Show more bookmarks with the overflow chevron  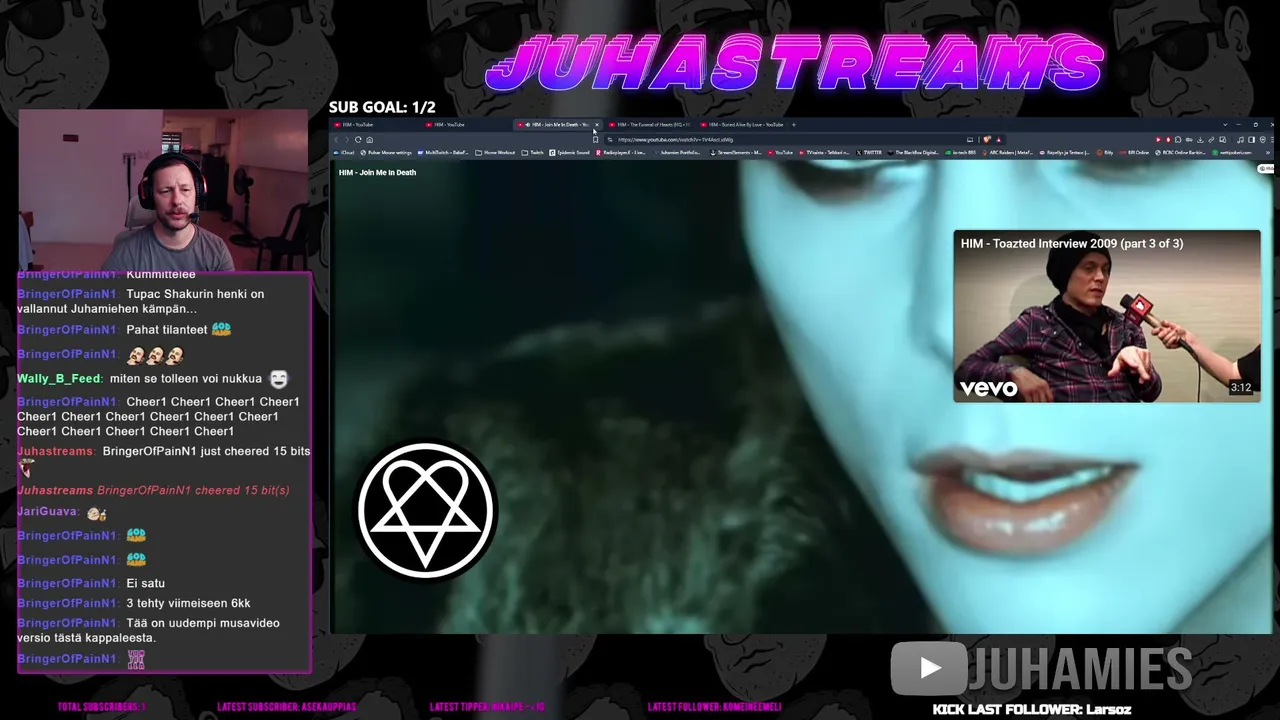click(x=1266, y=153)
